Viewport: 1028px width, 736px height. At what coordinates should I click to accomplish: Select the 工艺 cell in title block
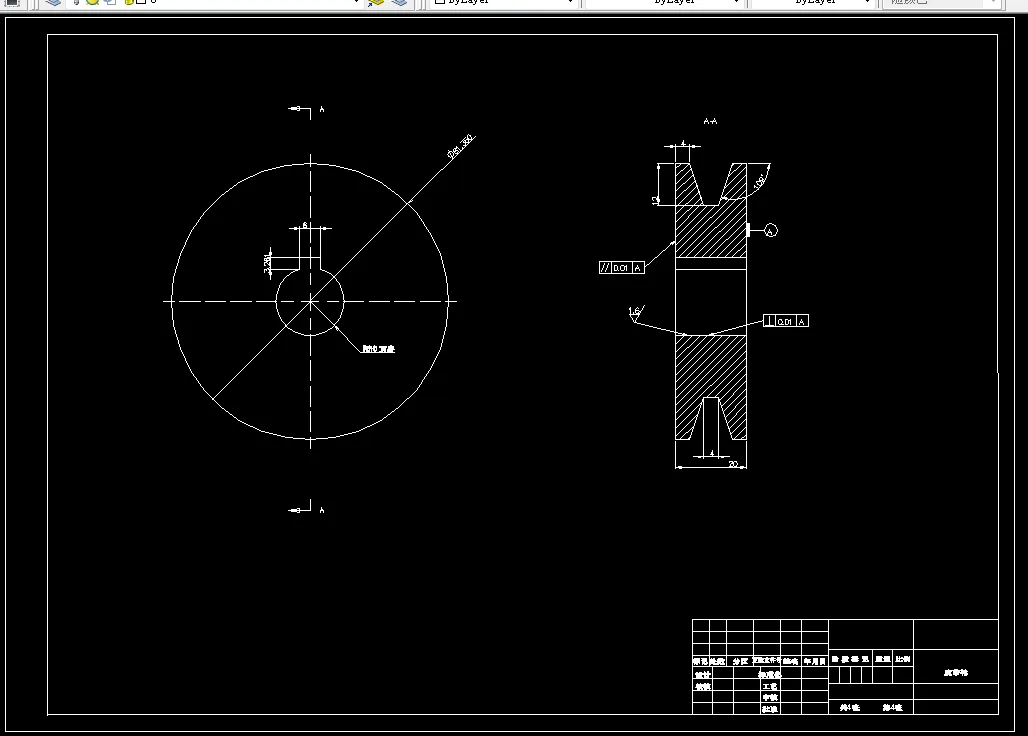770,686
